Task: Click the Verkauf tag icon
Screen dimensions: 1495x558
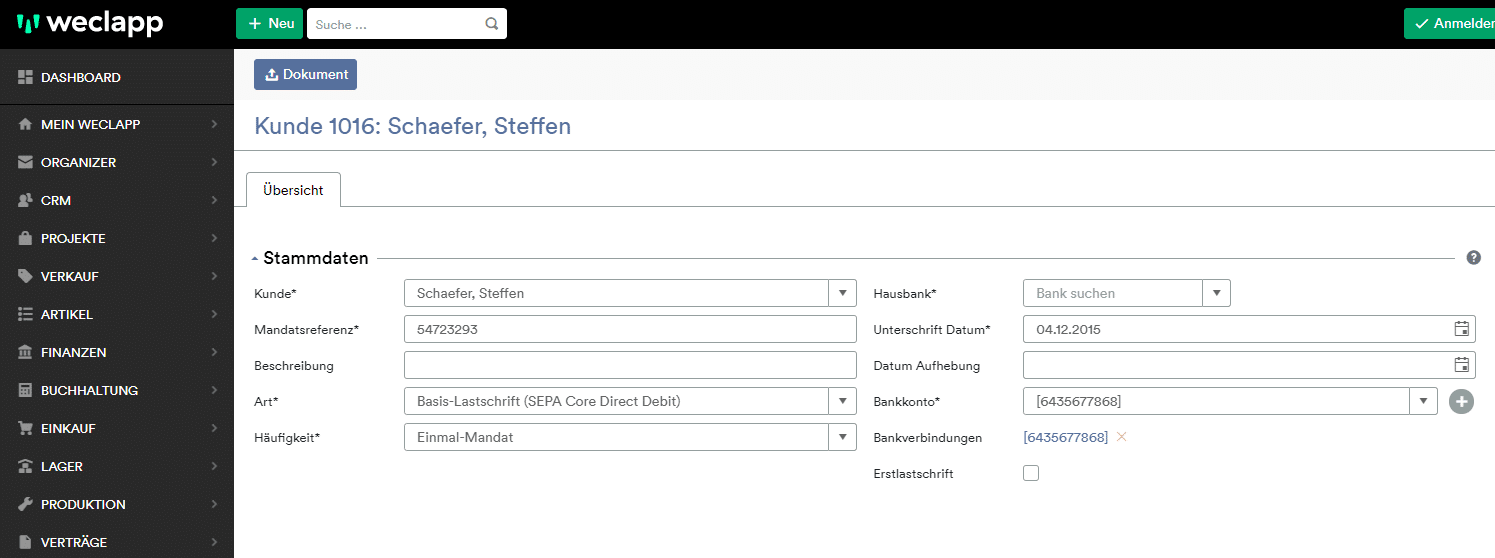Action: point(26,277)
